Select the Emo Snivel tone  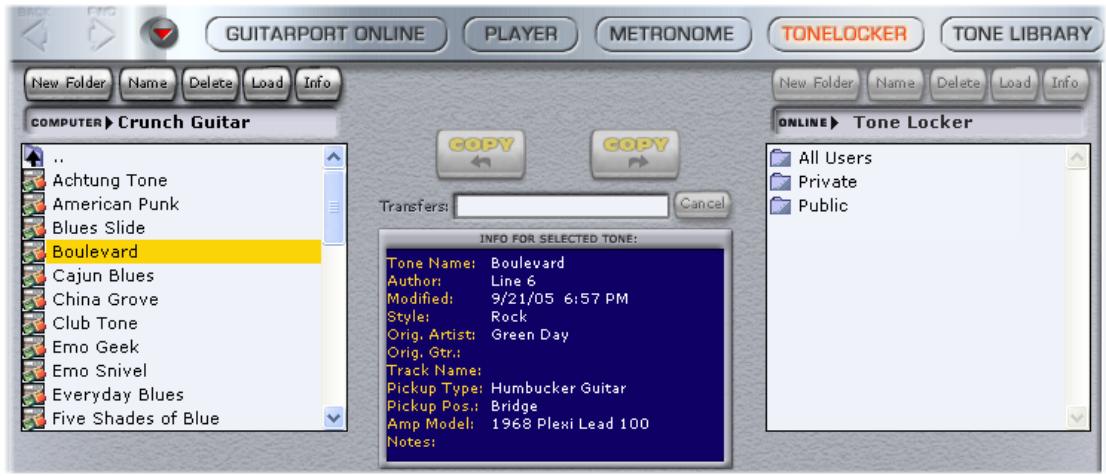point(99,371)
